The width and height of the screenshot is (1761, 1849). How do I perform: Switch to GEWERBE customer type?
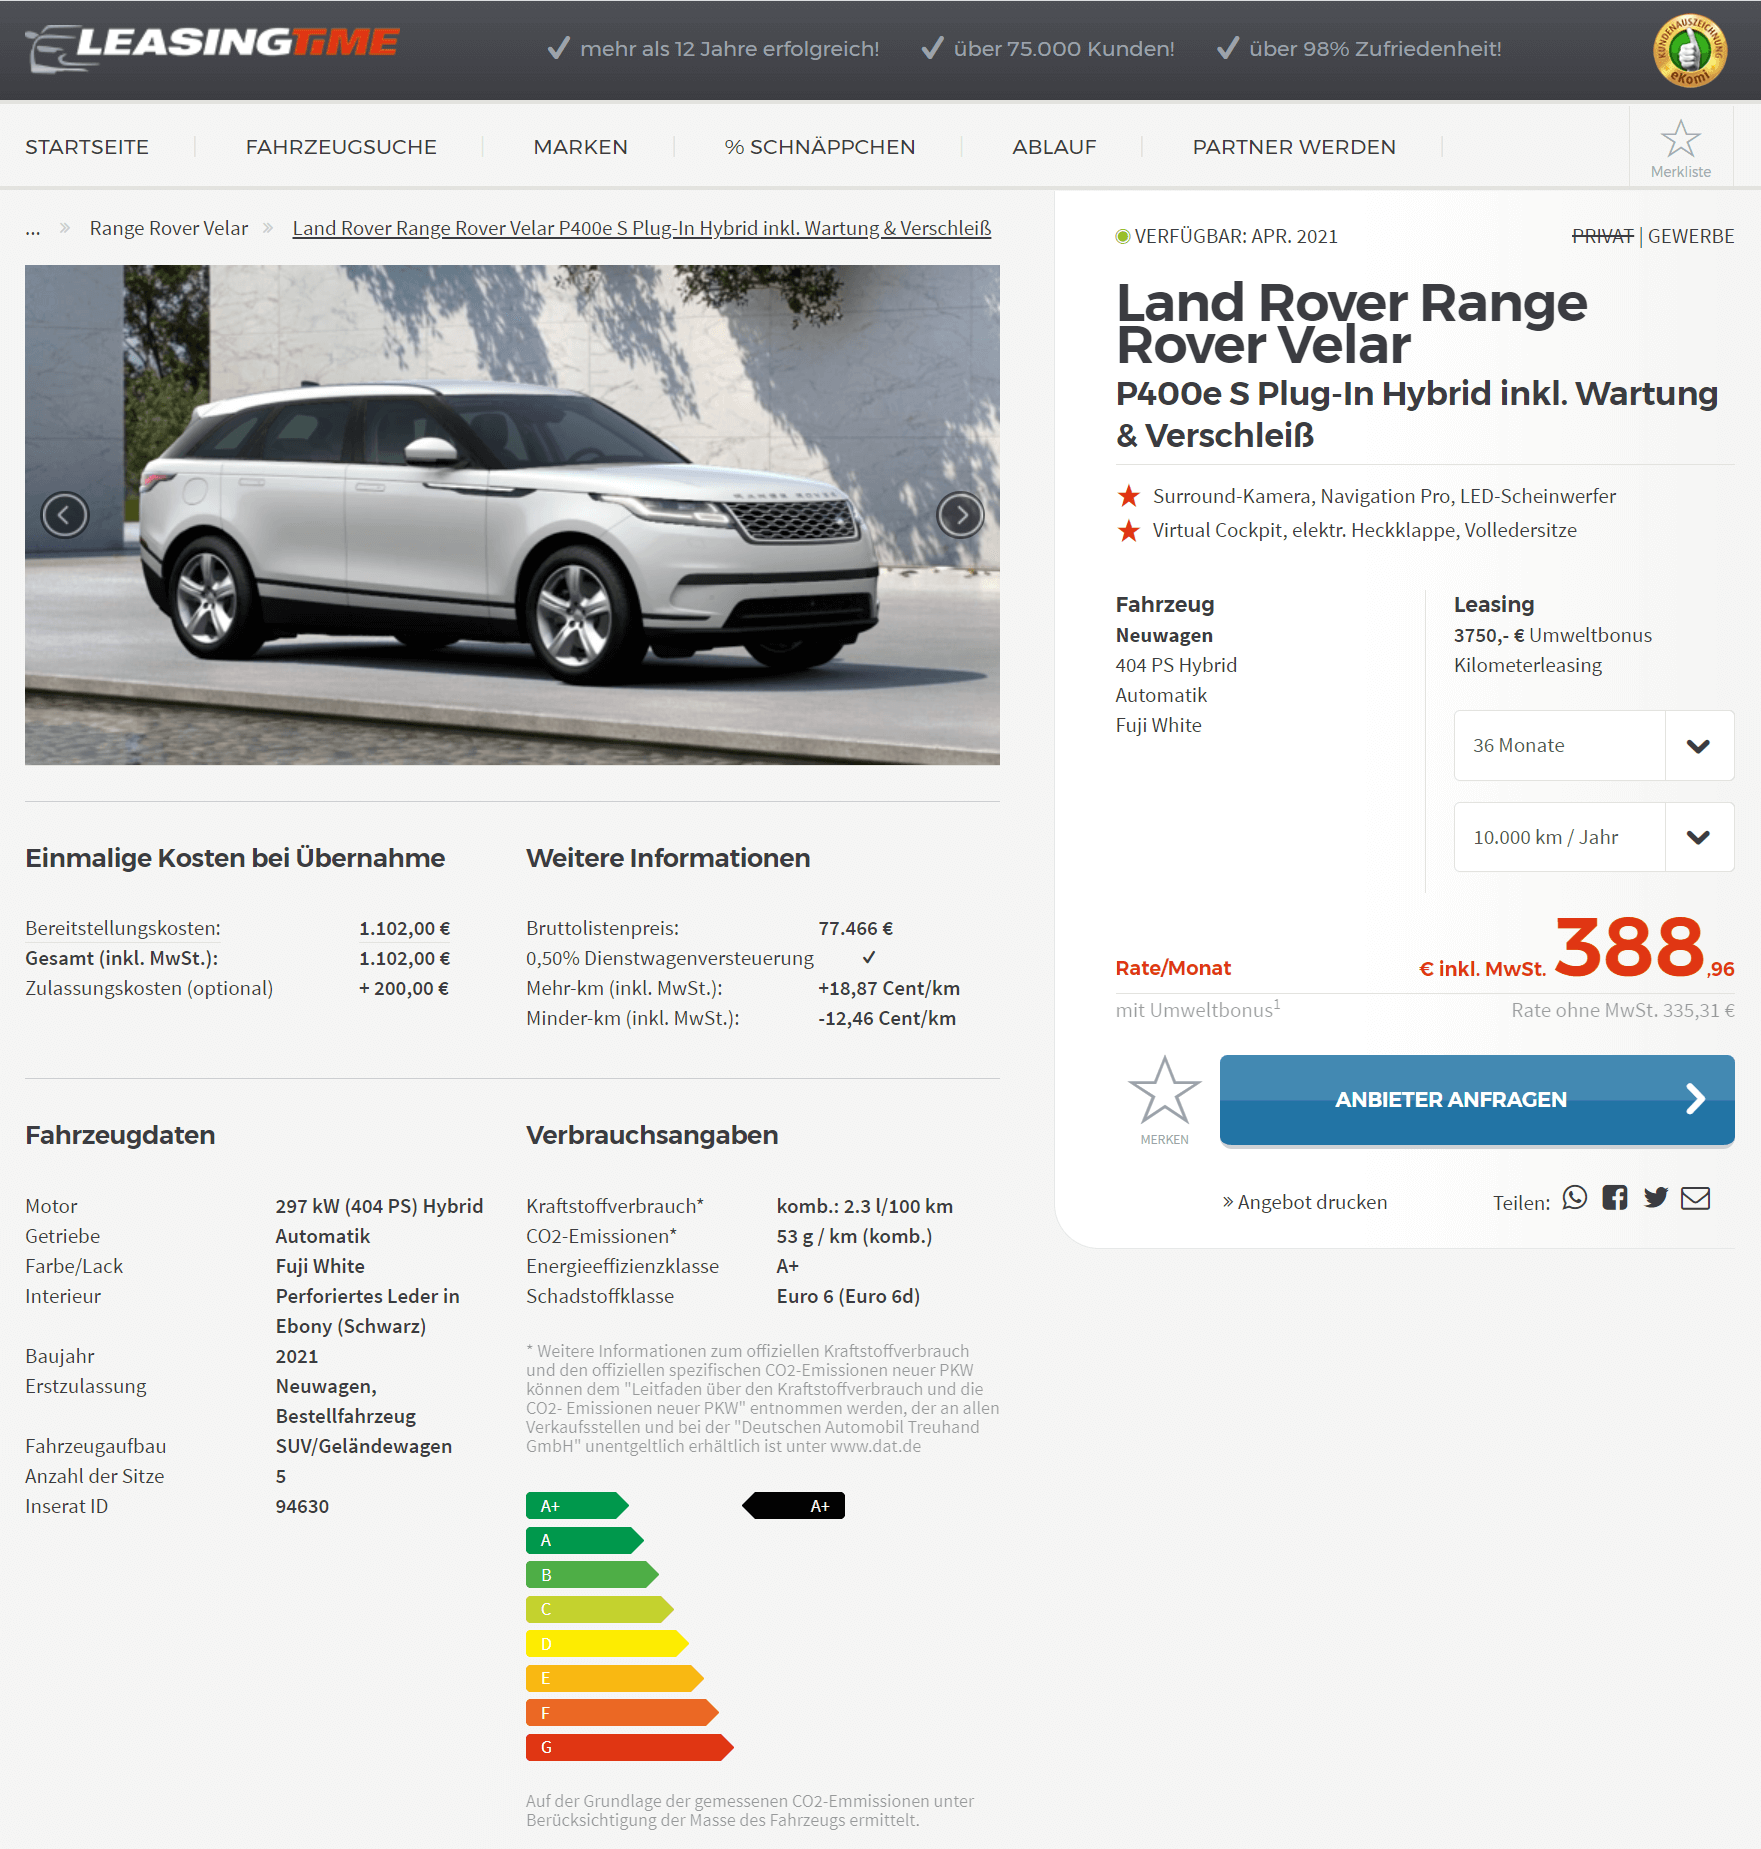(x=1691, y=236)
